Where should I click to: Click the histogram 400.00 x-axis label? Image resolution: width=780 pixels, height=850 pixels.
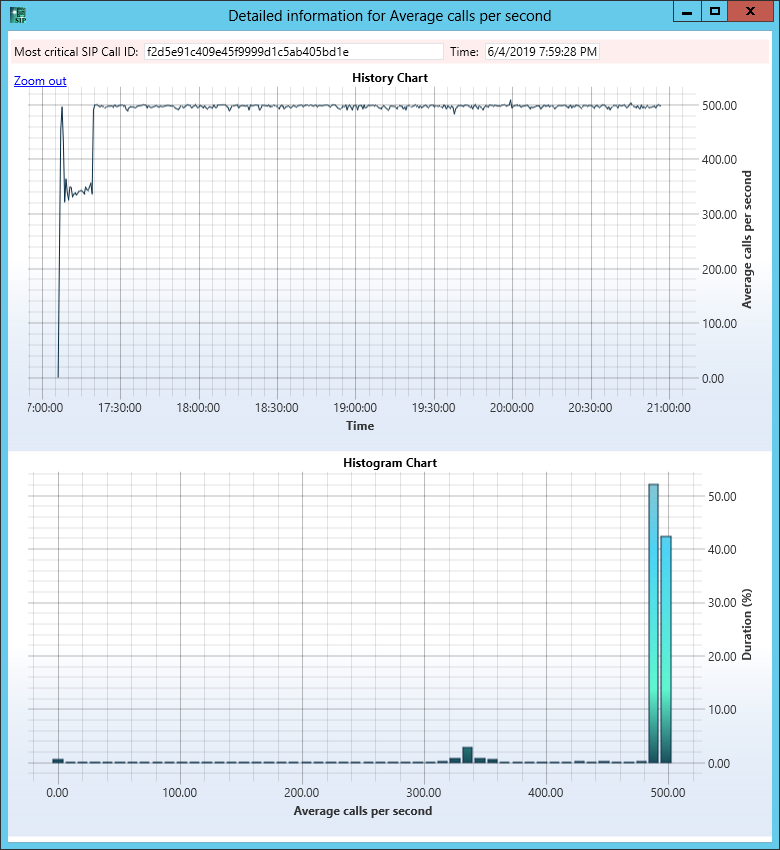[546, 793]
